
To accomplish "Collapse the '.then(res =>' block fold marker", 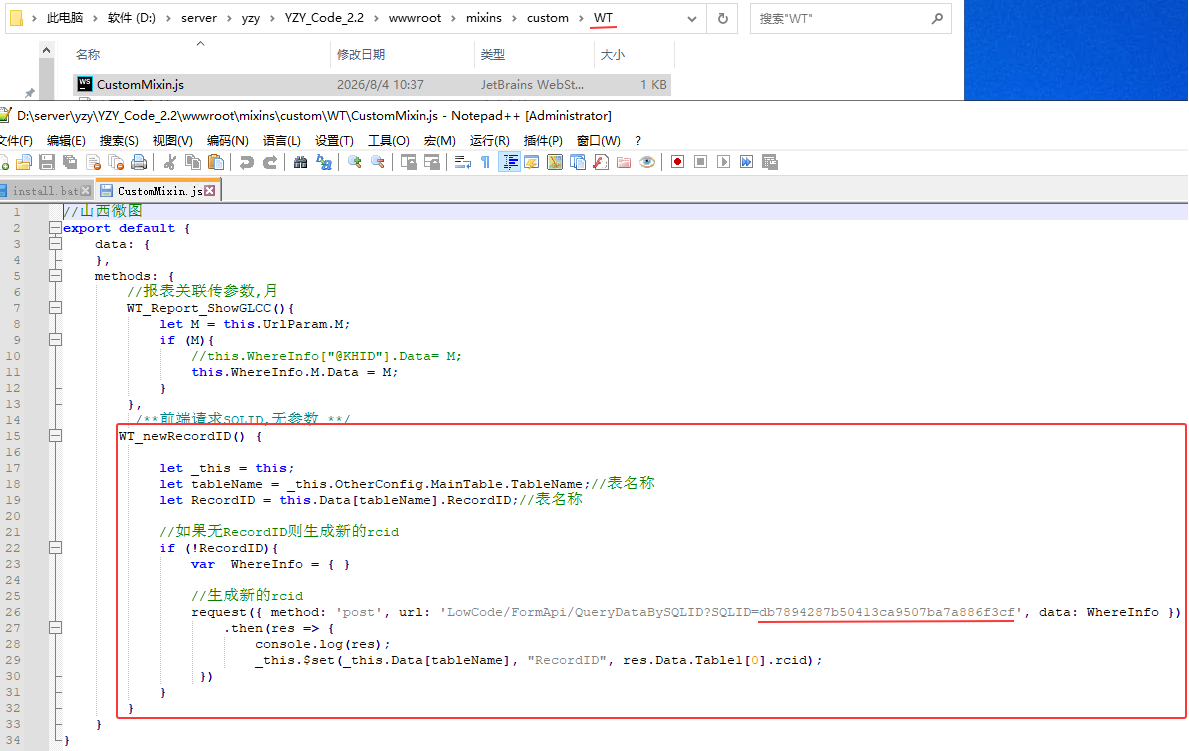I will pyautogui.click(x=55, y=627).
